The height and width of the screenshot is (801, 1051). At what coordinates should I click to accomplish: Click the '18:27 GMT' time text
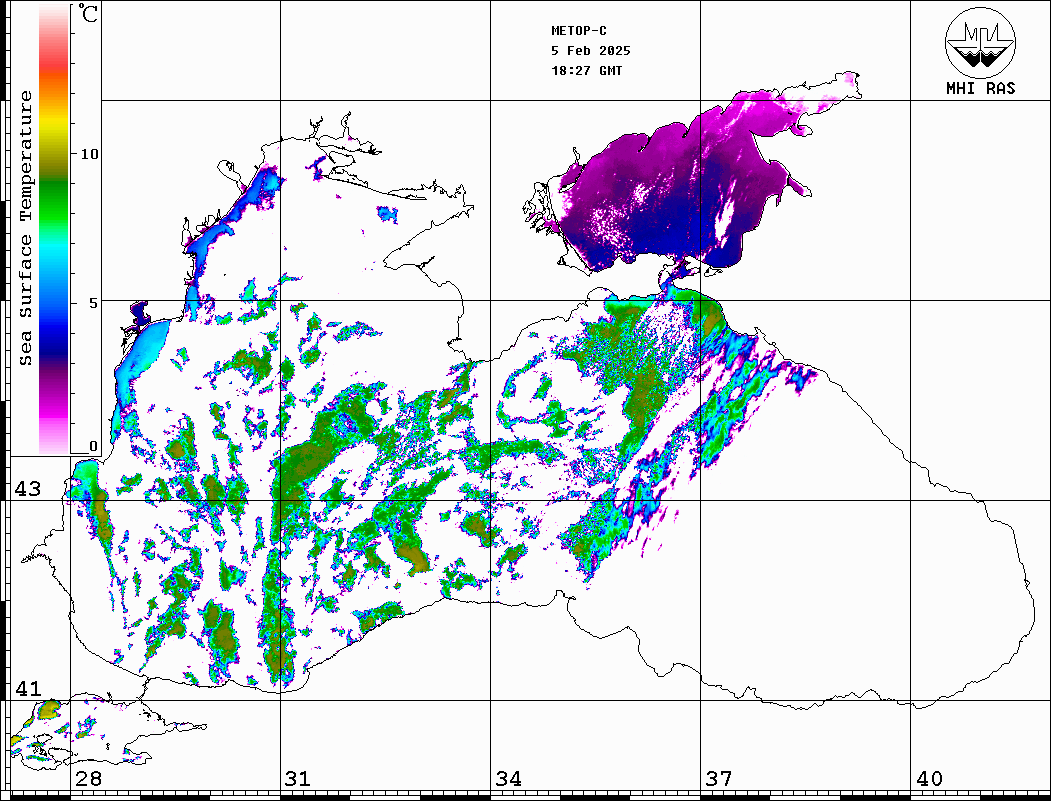coord(586,70)
